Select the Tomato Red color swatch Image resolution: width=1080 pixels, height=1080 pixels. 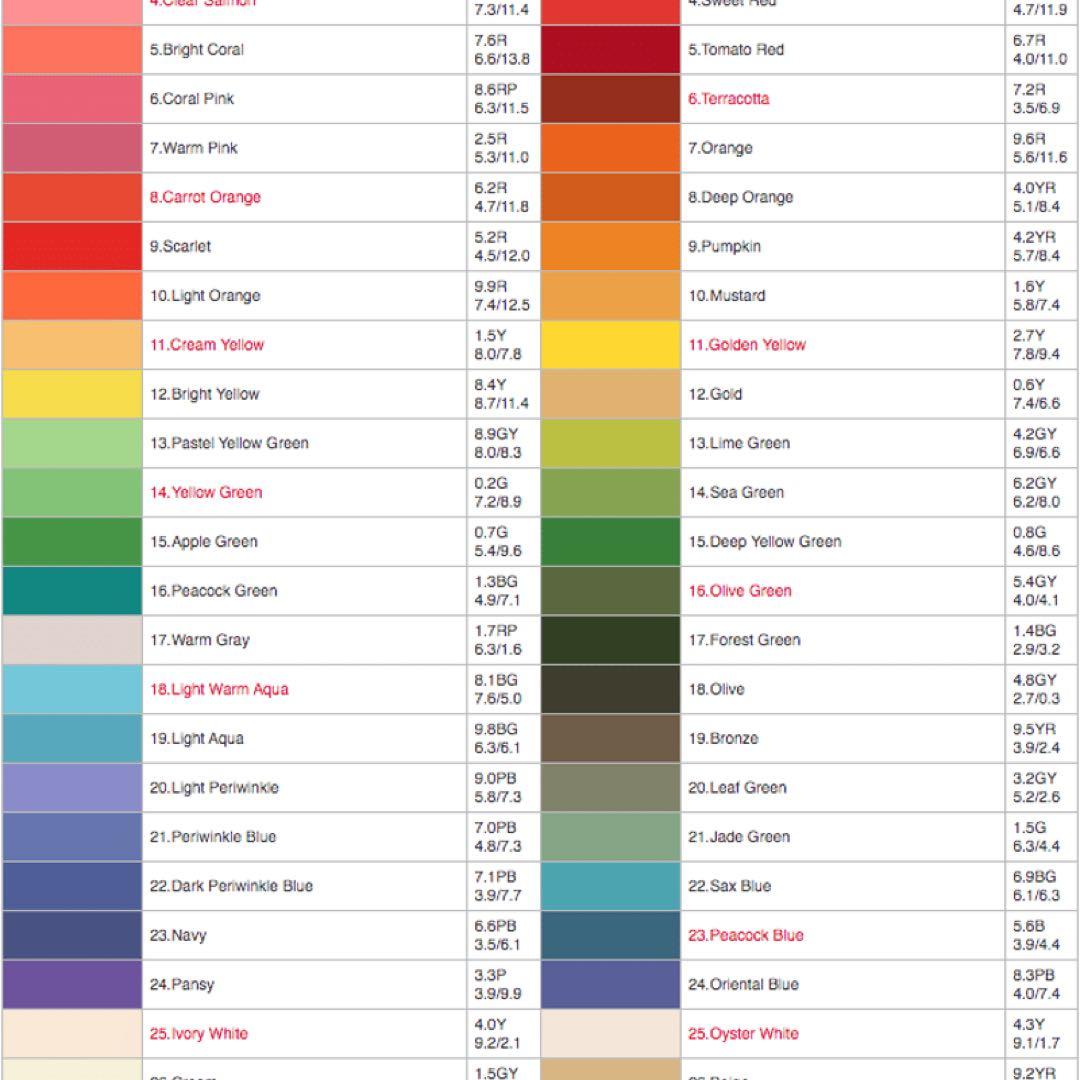pos(610,50)
